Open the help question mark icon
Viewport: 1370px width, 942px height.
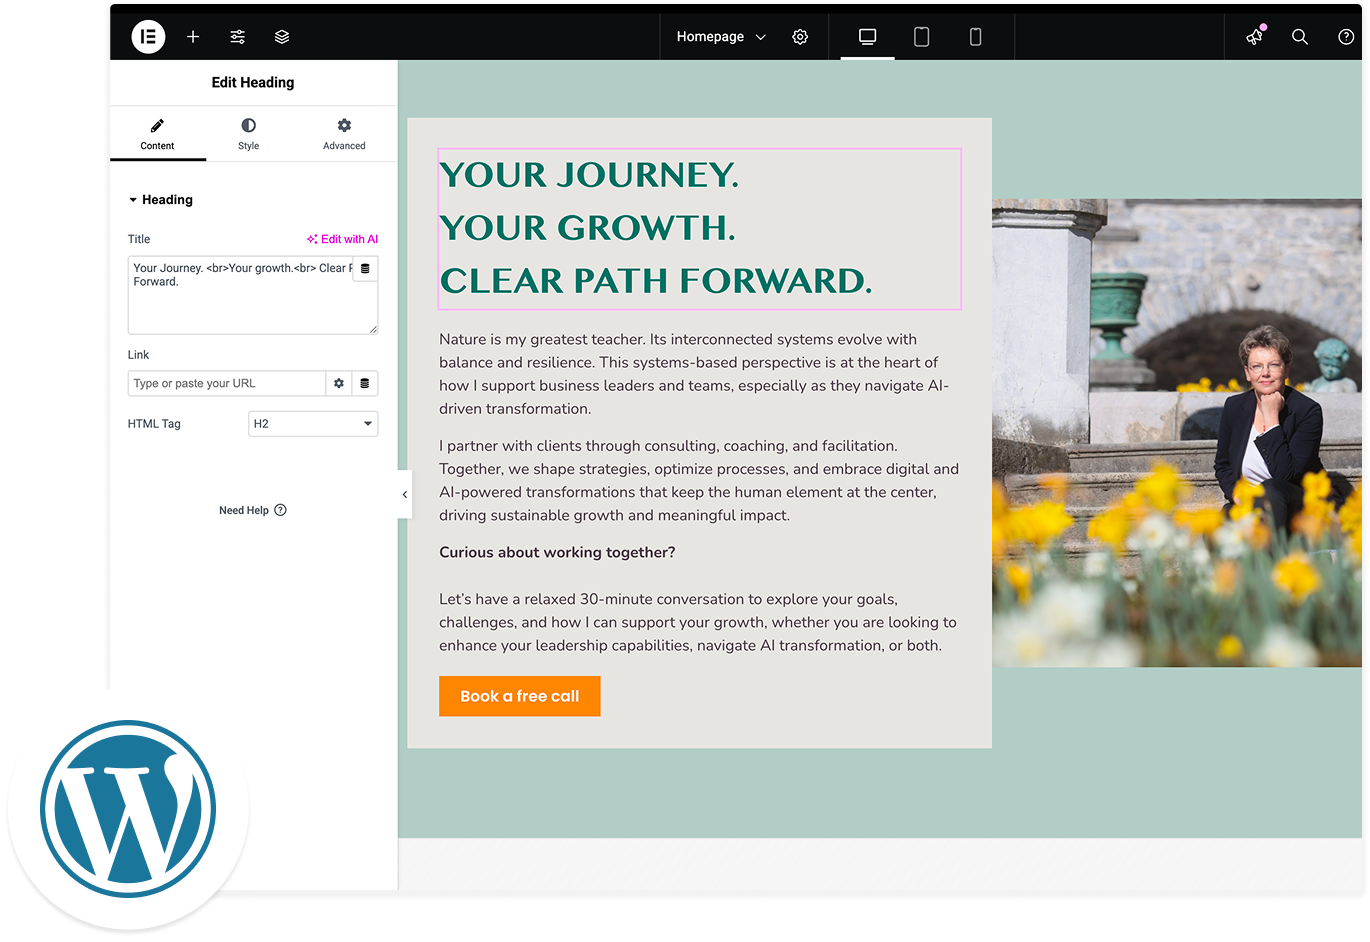point(1346,37)
